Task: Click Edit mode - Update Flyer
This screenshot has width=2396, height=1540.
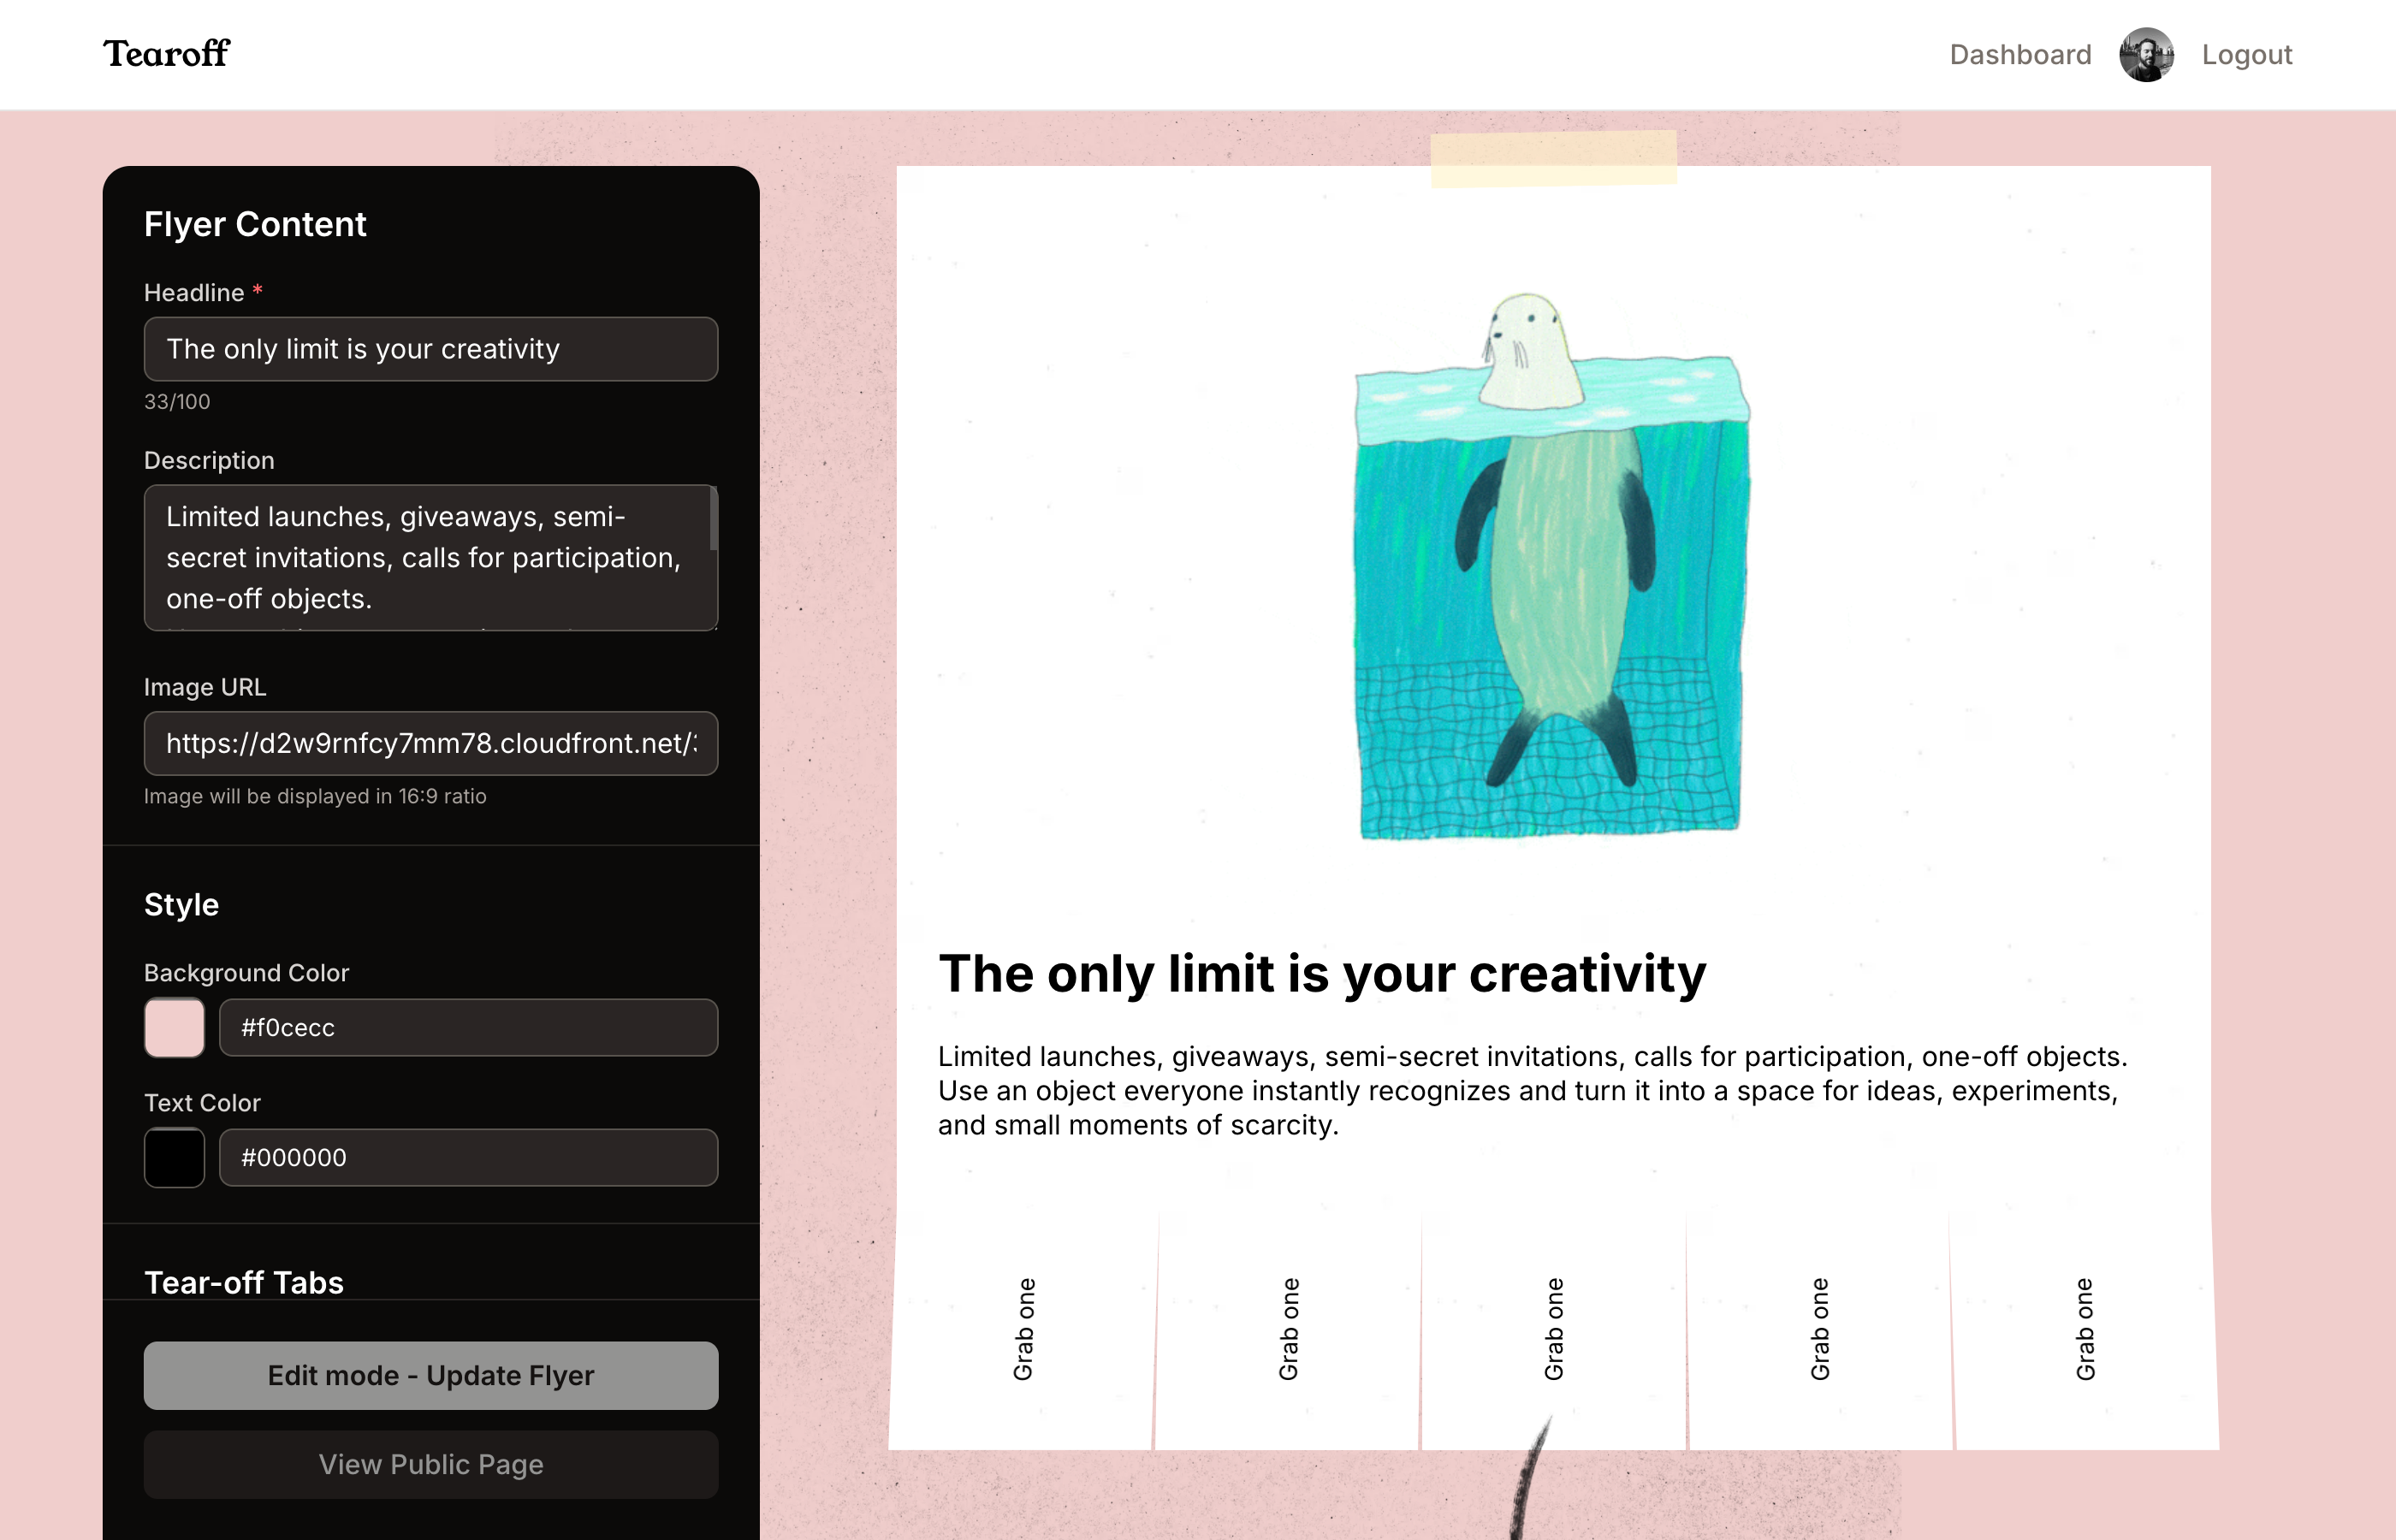Action: point(430,1375)
